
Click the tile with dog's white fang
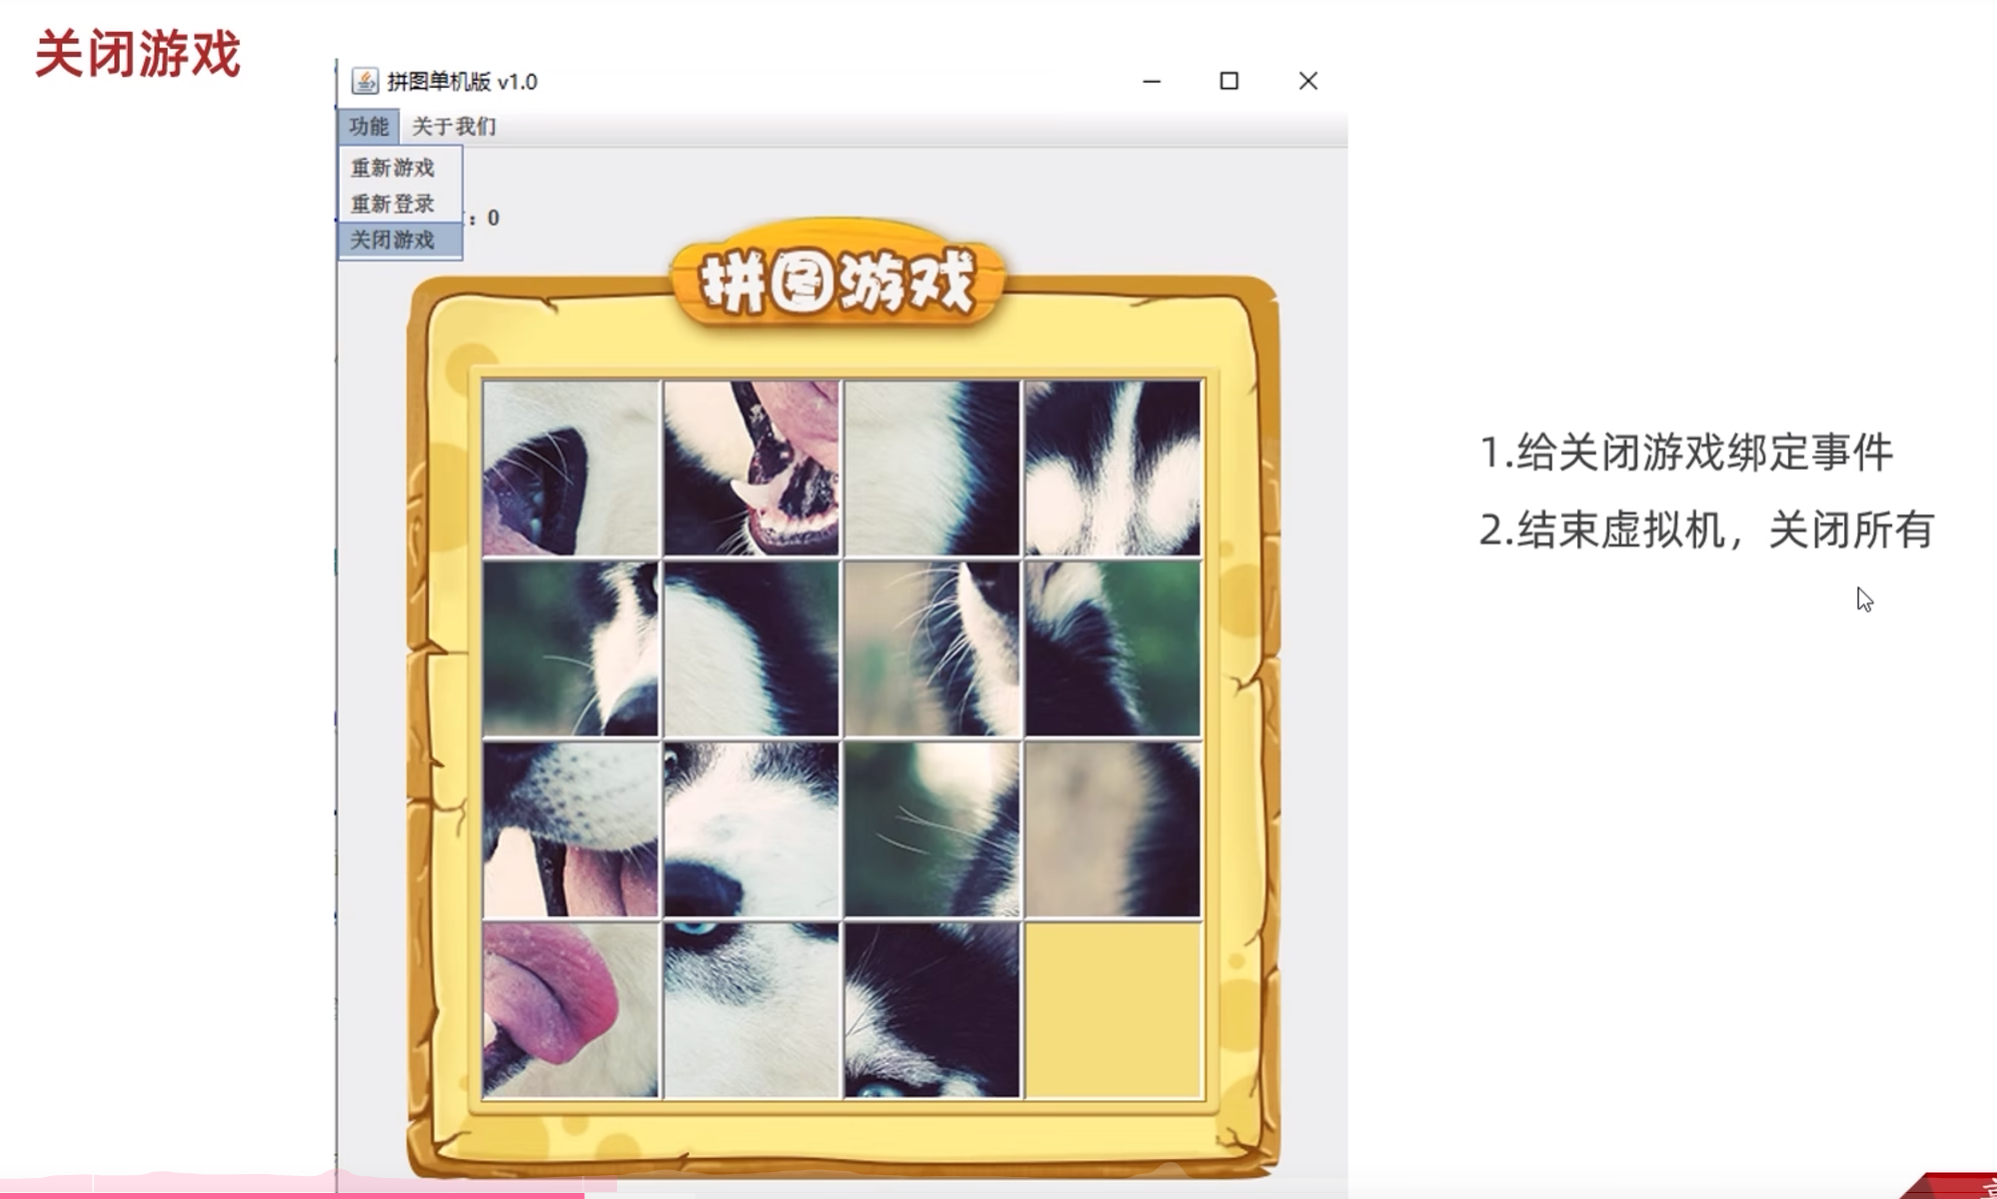(x=751, y=468)
